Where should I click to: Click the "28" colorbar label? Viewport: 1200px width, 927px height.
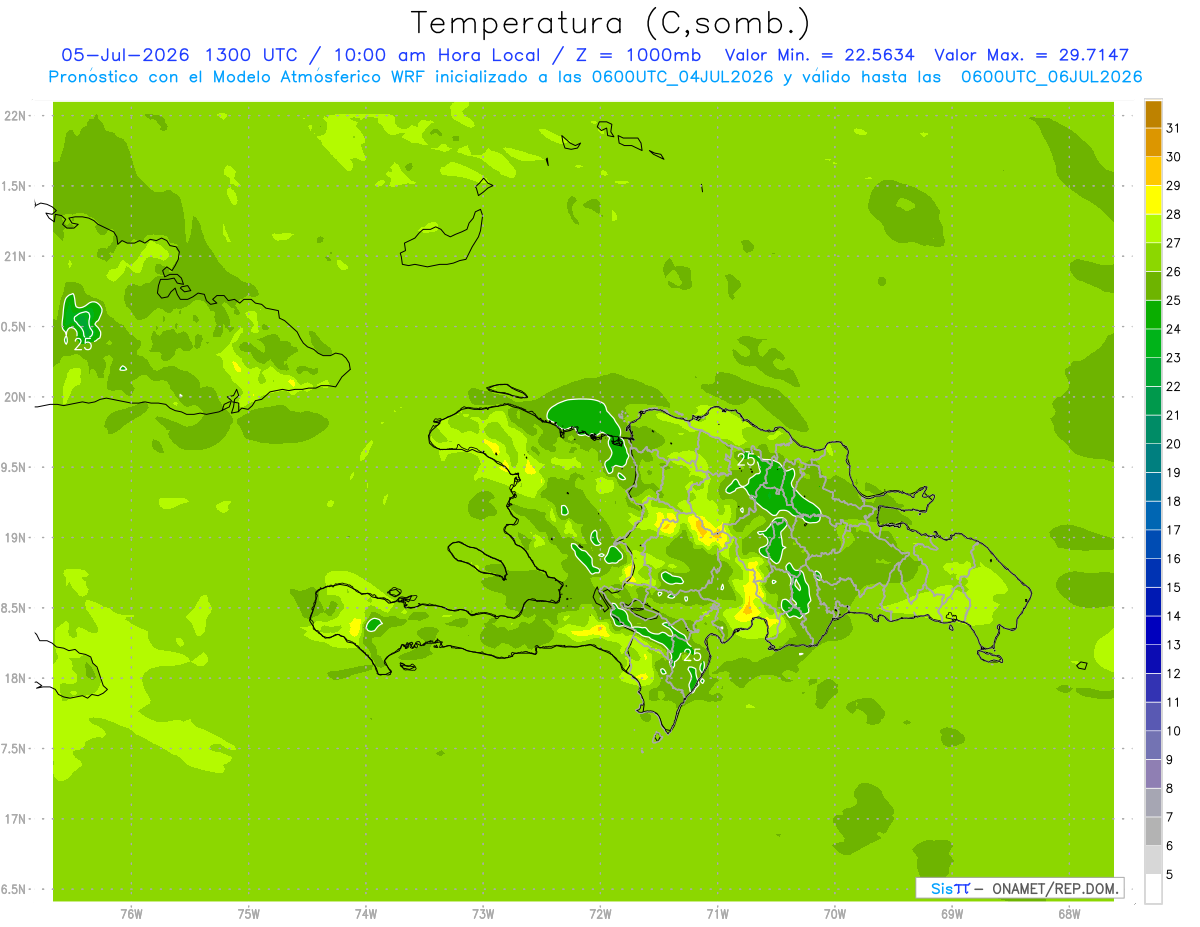1174,214
